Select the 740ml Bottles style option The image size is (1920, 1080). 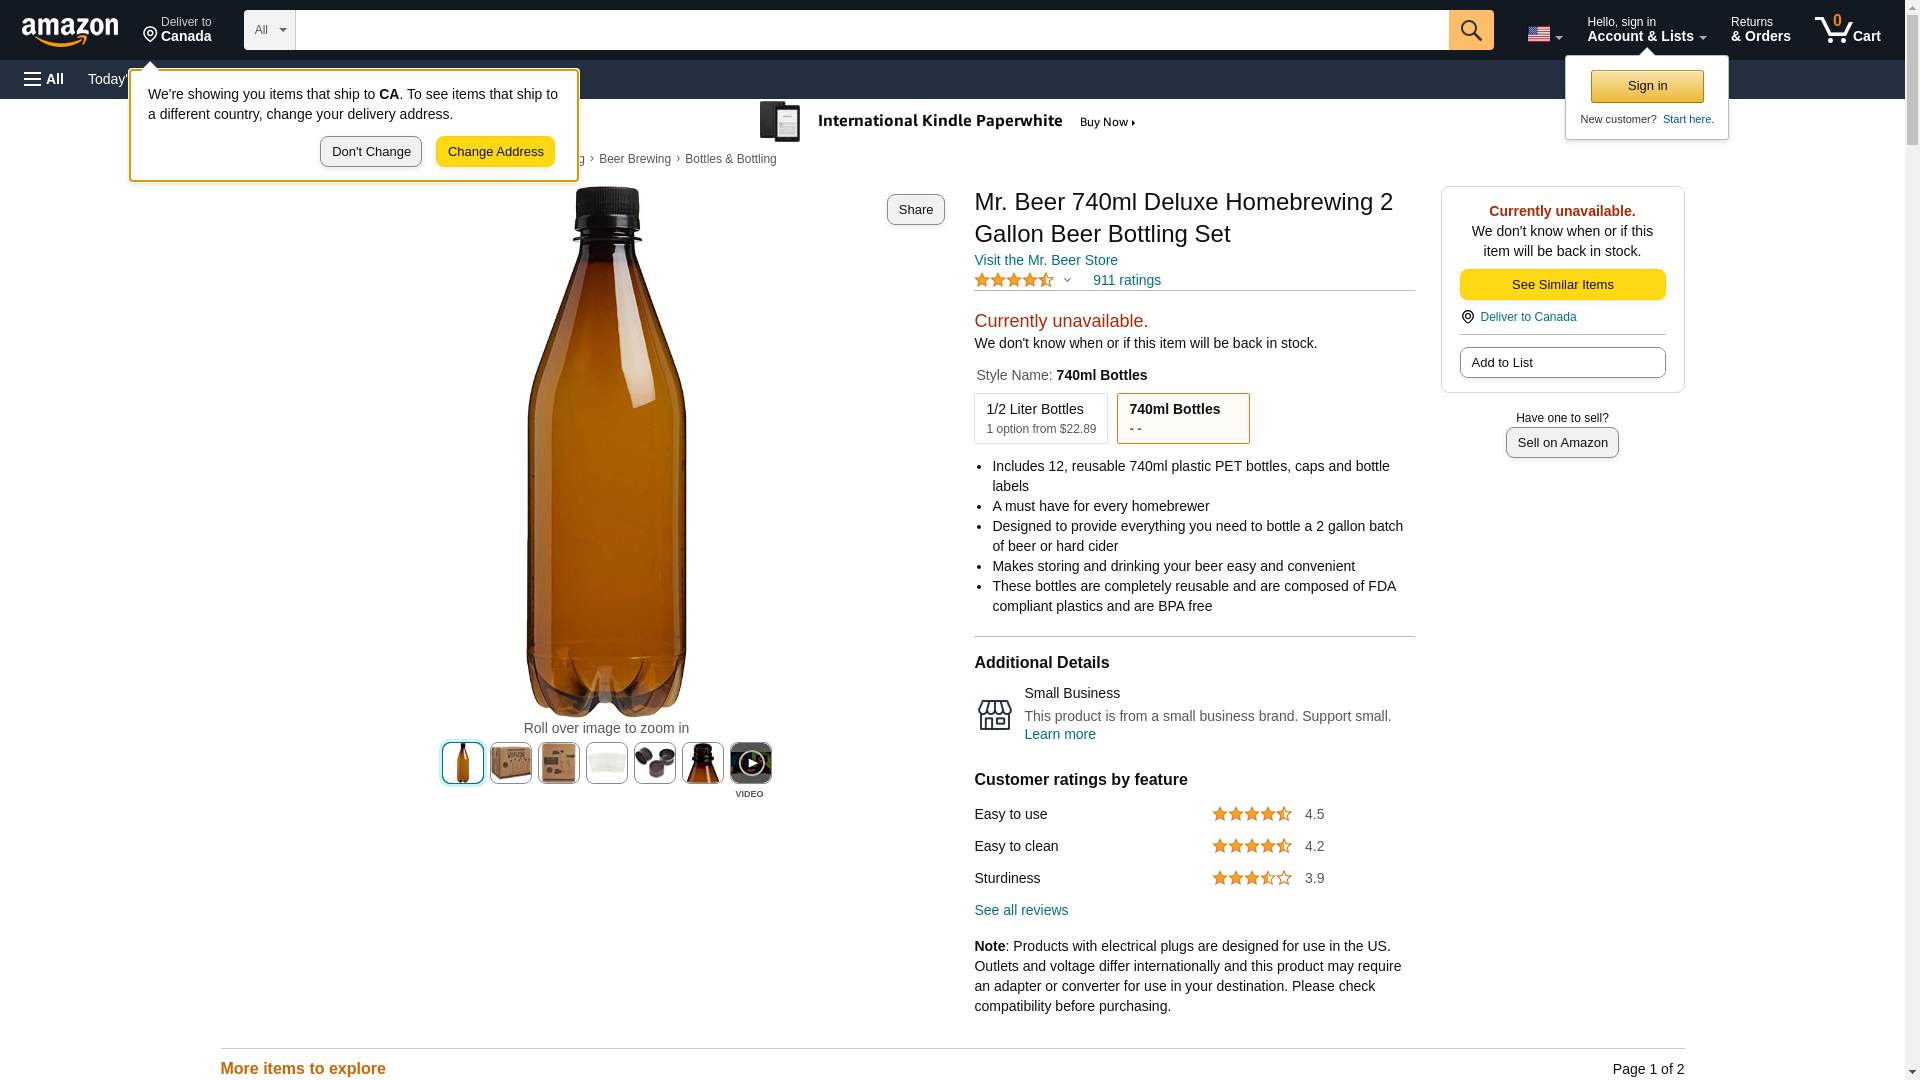1182,418
